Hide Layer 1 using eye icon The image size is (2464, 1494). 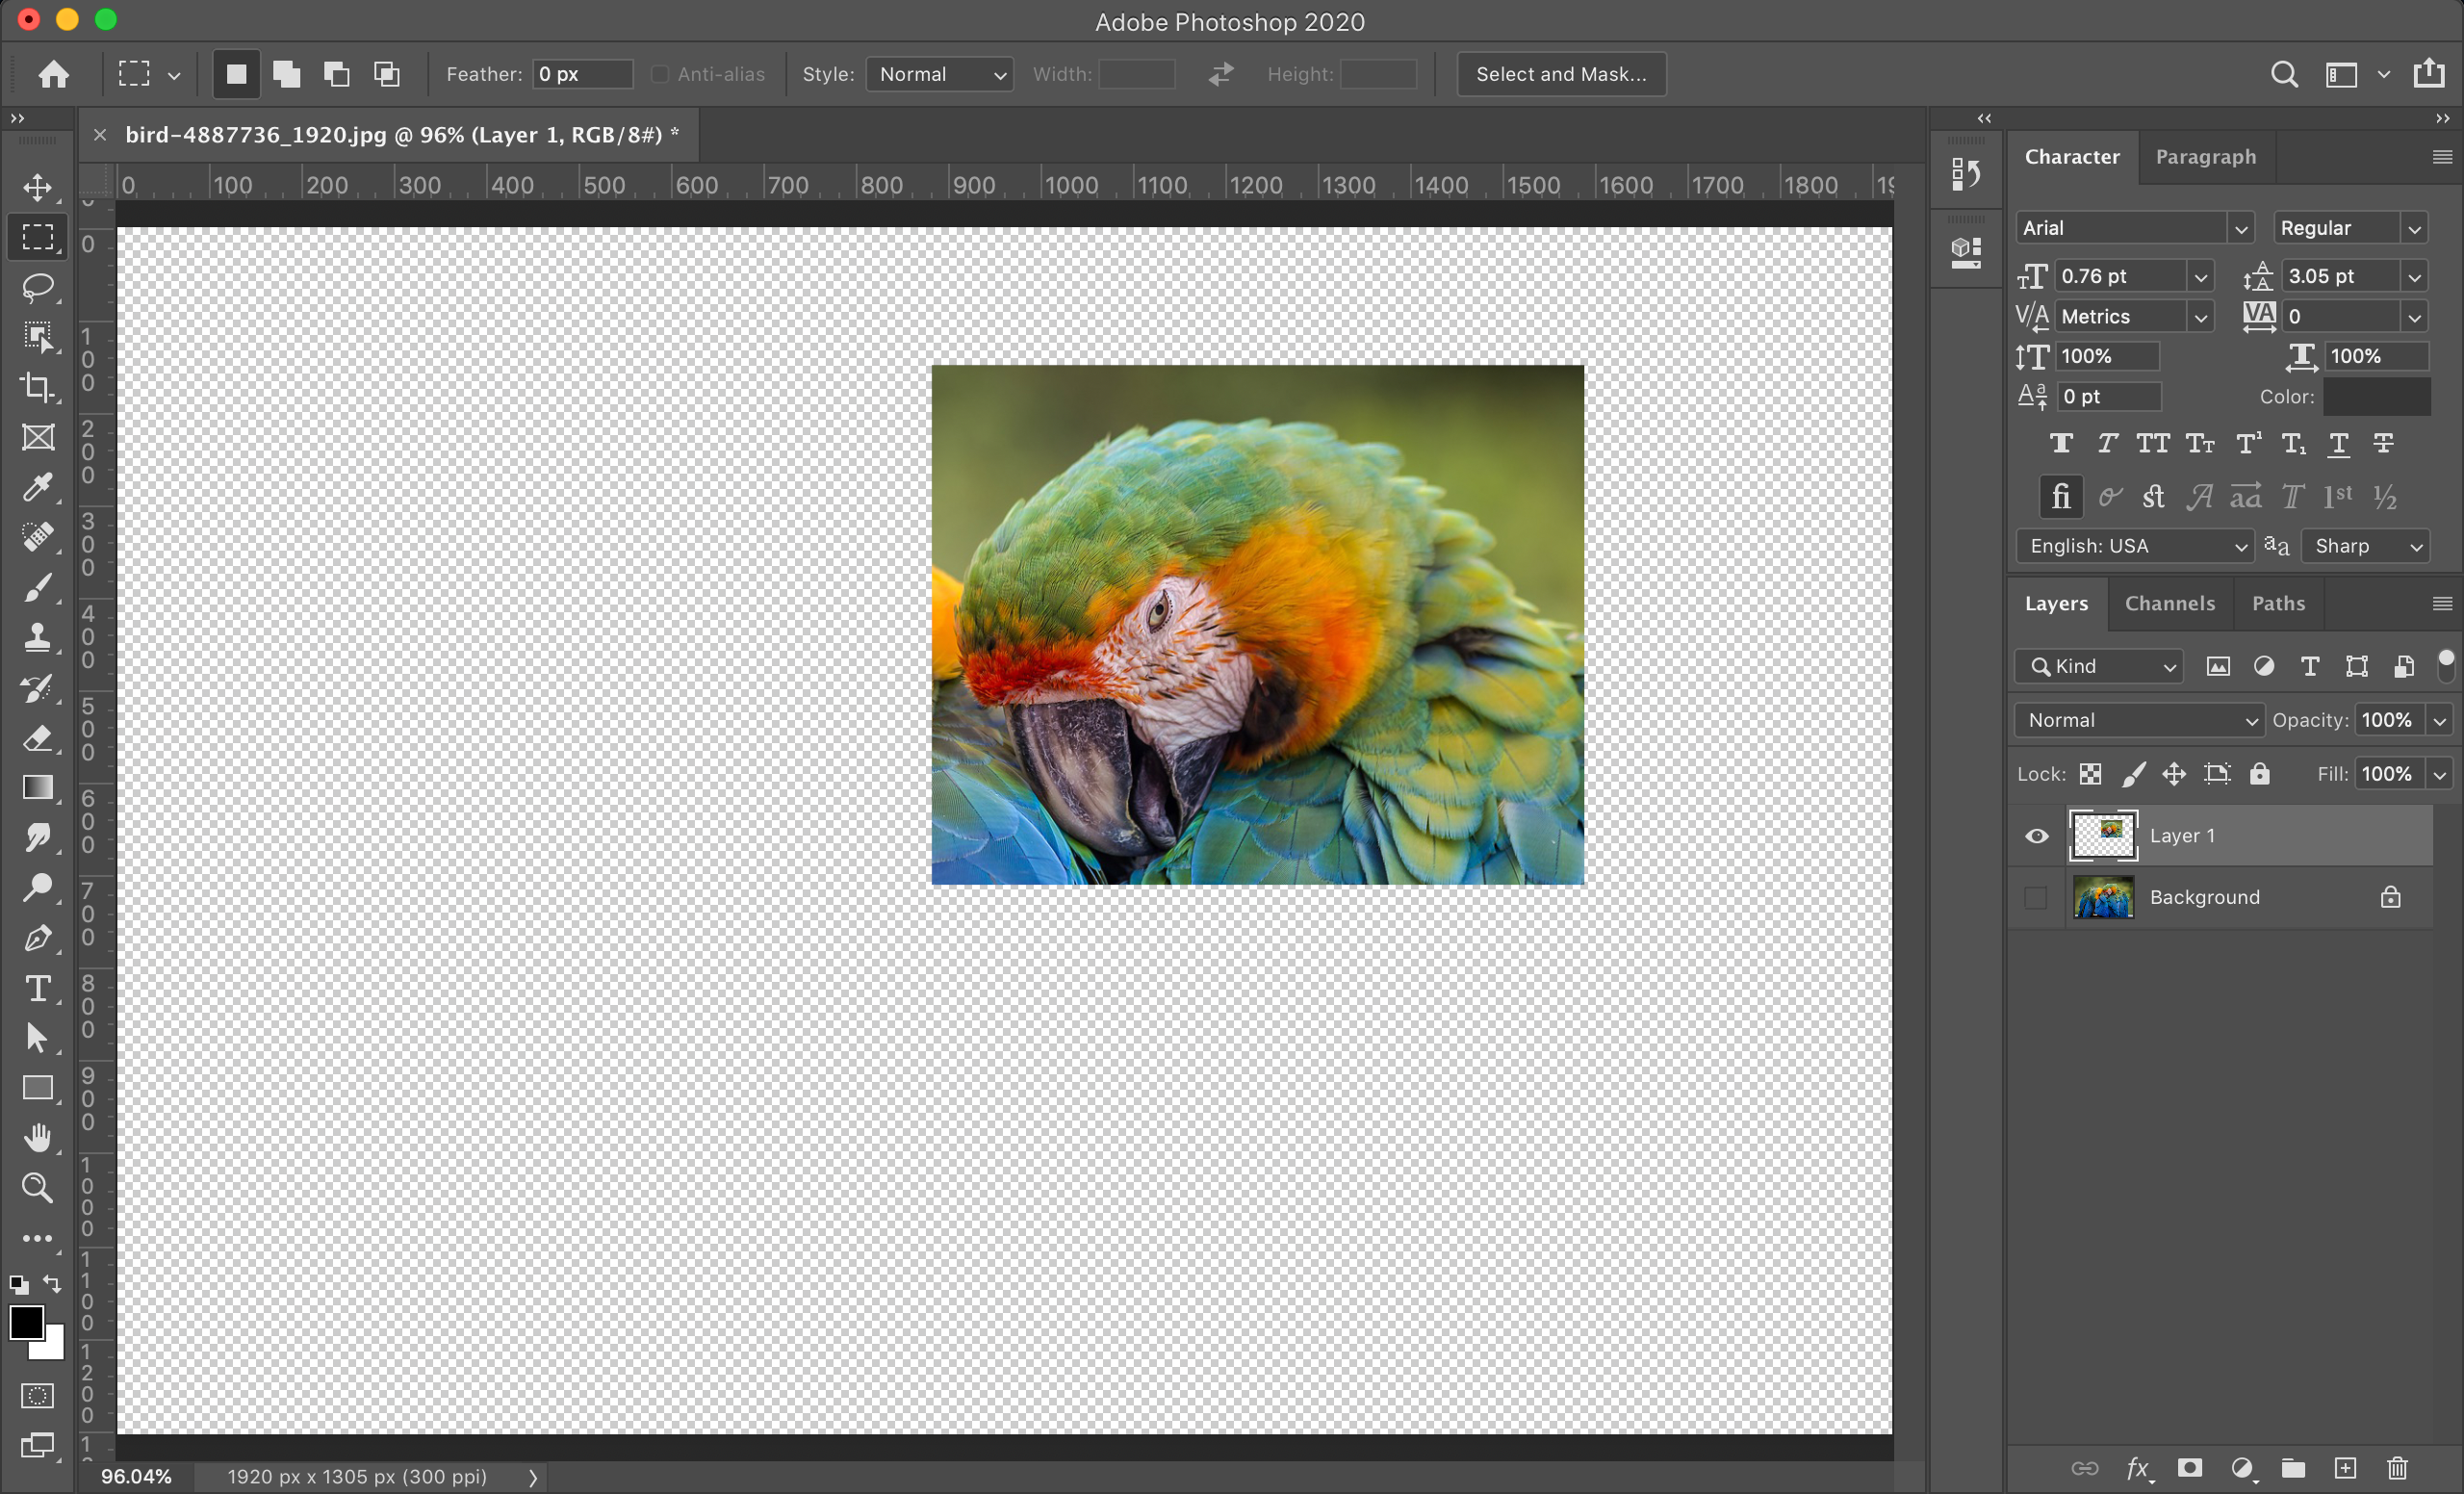pos(2036,835)
